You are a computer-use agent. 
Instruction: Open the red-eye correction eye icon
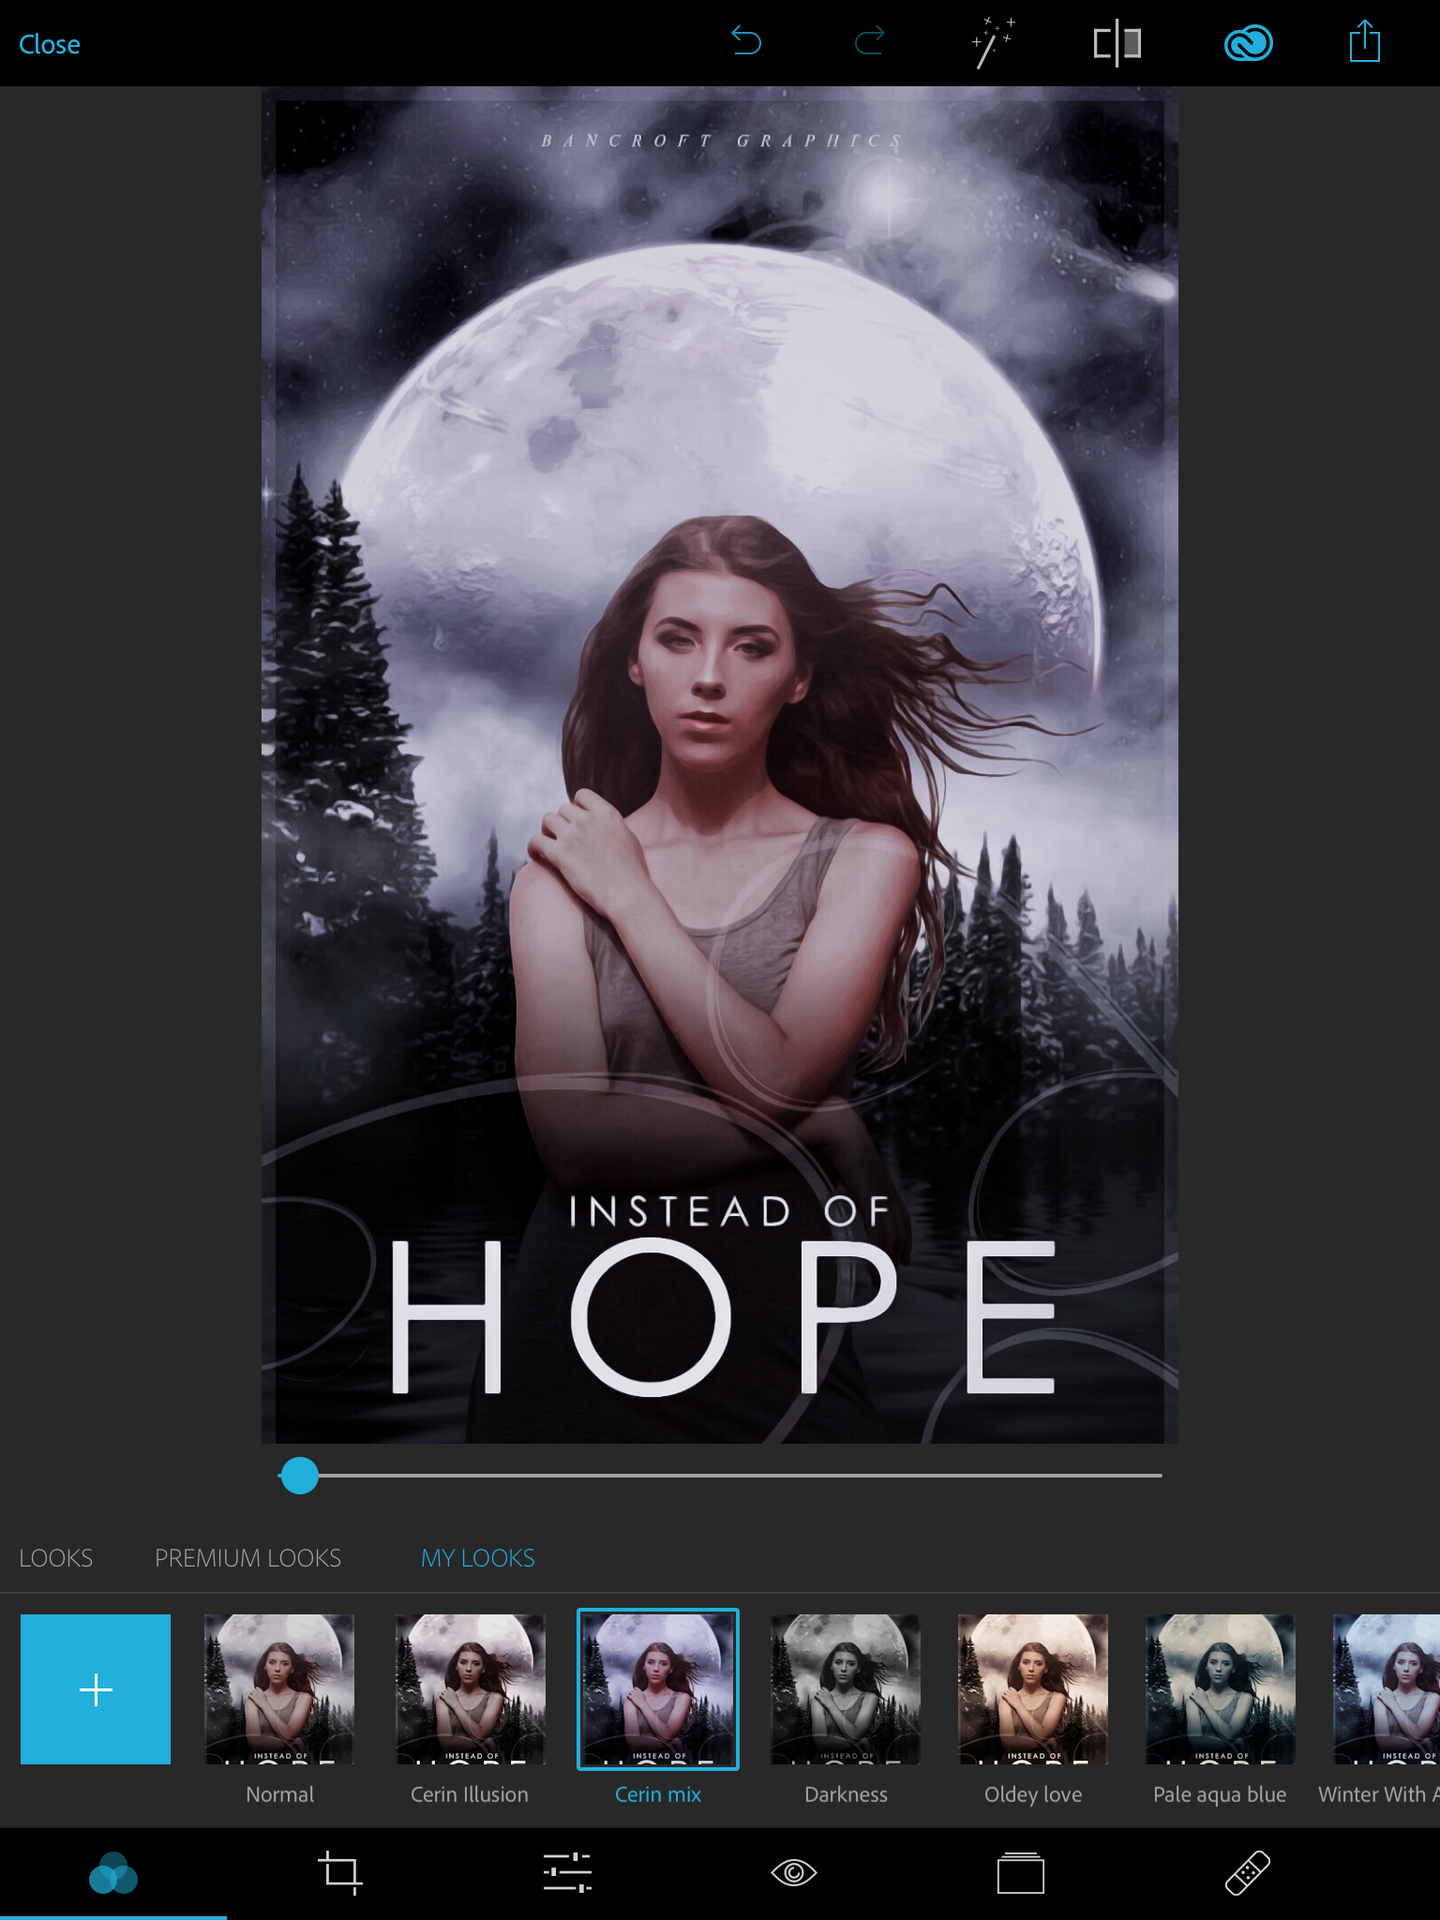coord(794,1872)
